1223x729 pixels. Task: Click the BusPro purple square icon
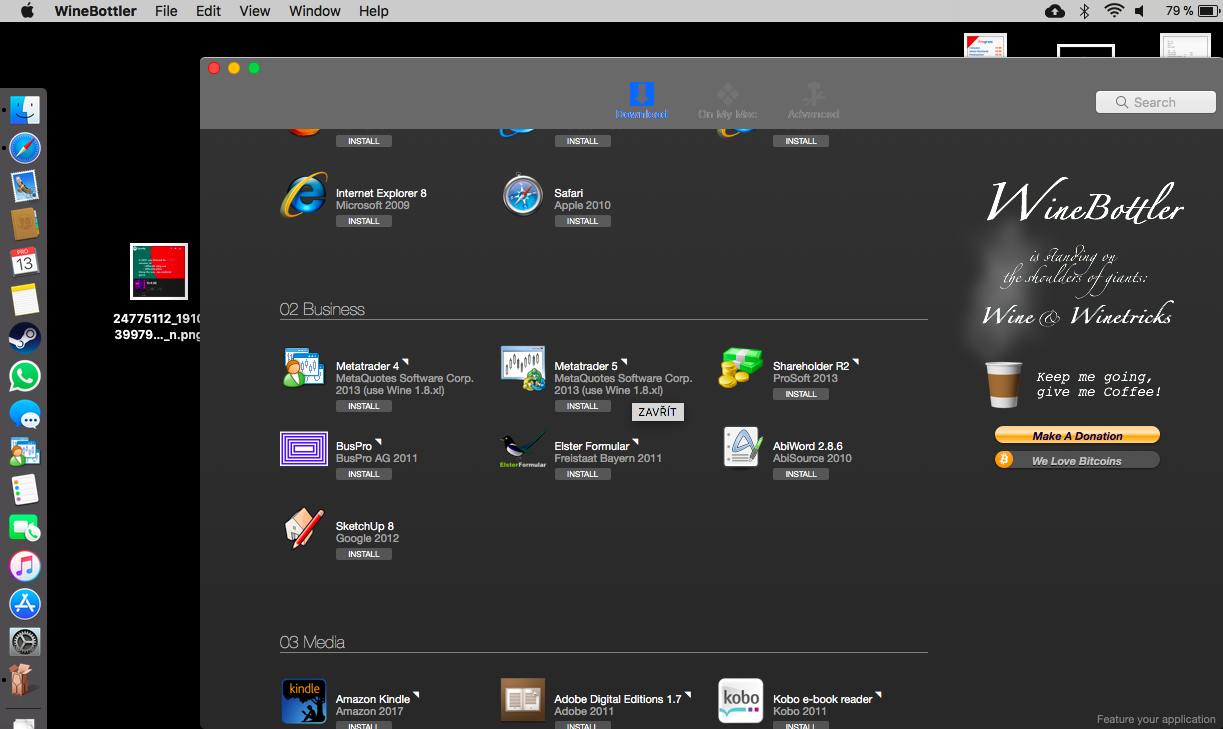(x=304, y=448)
